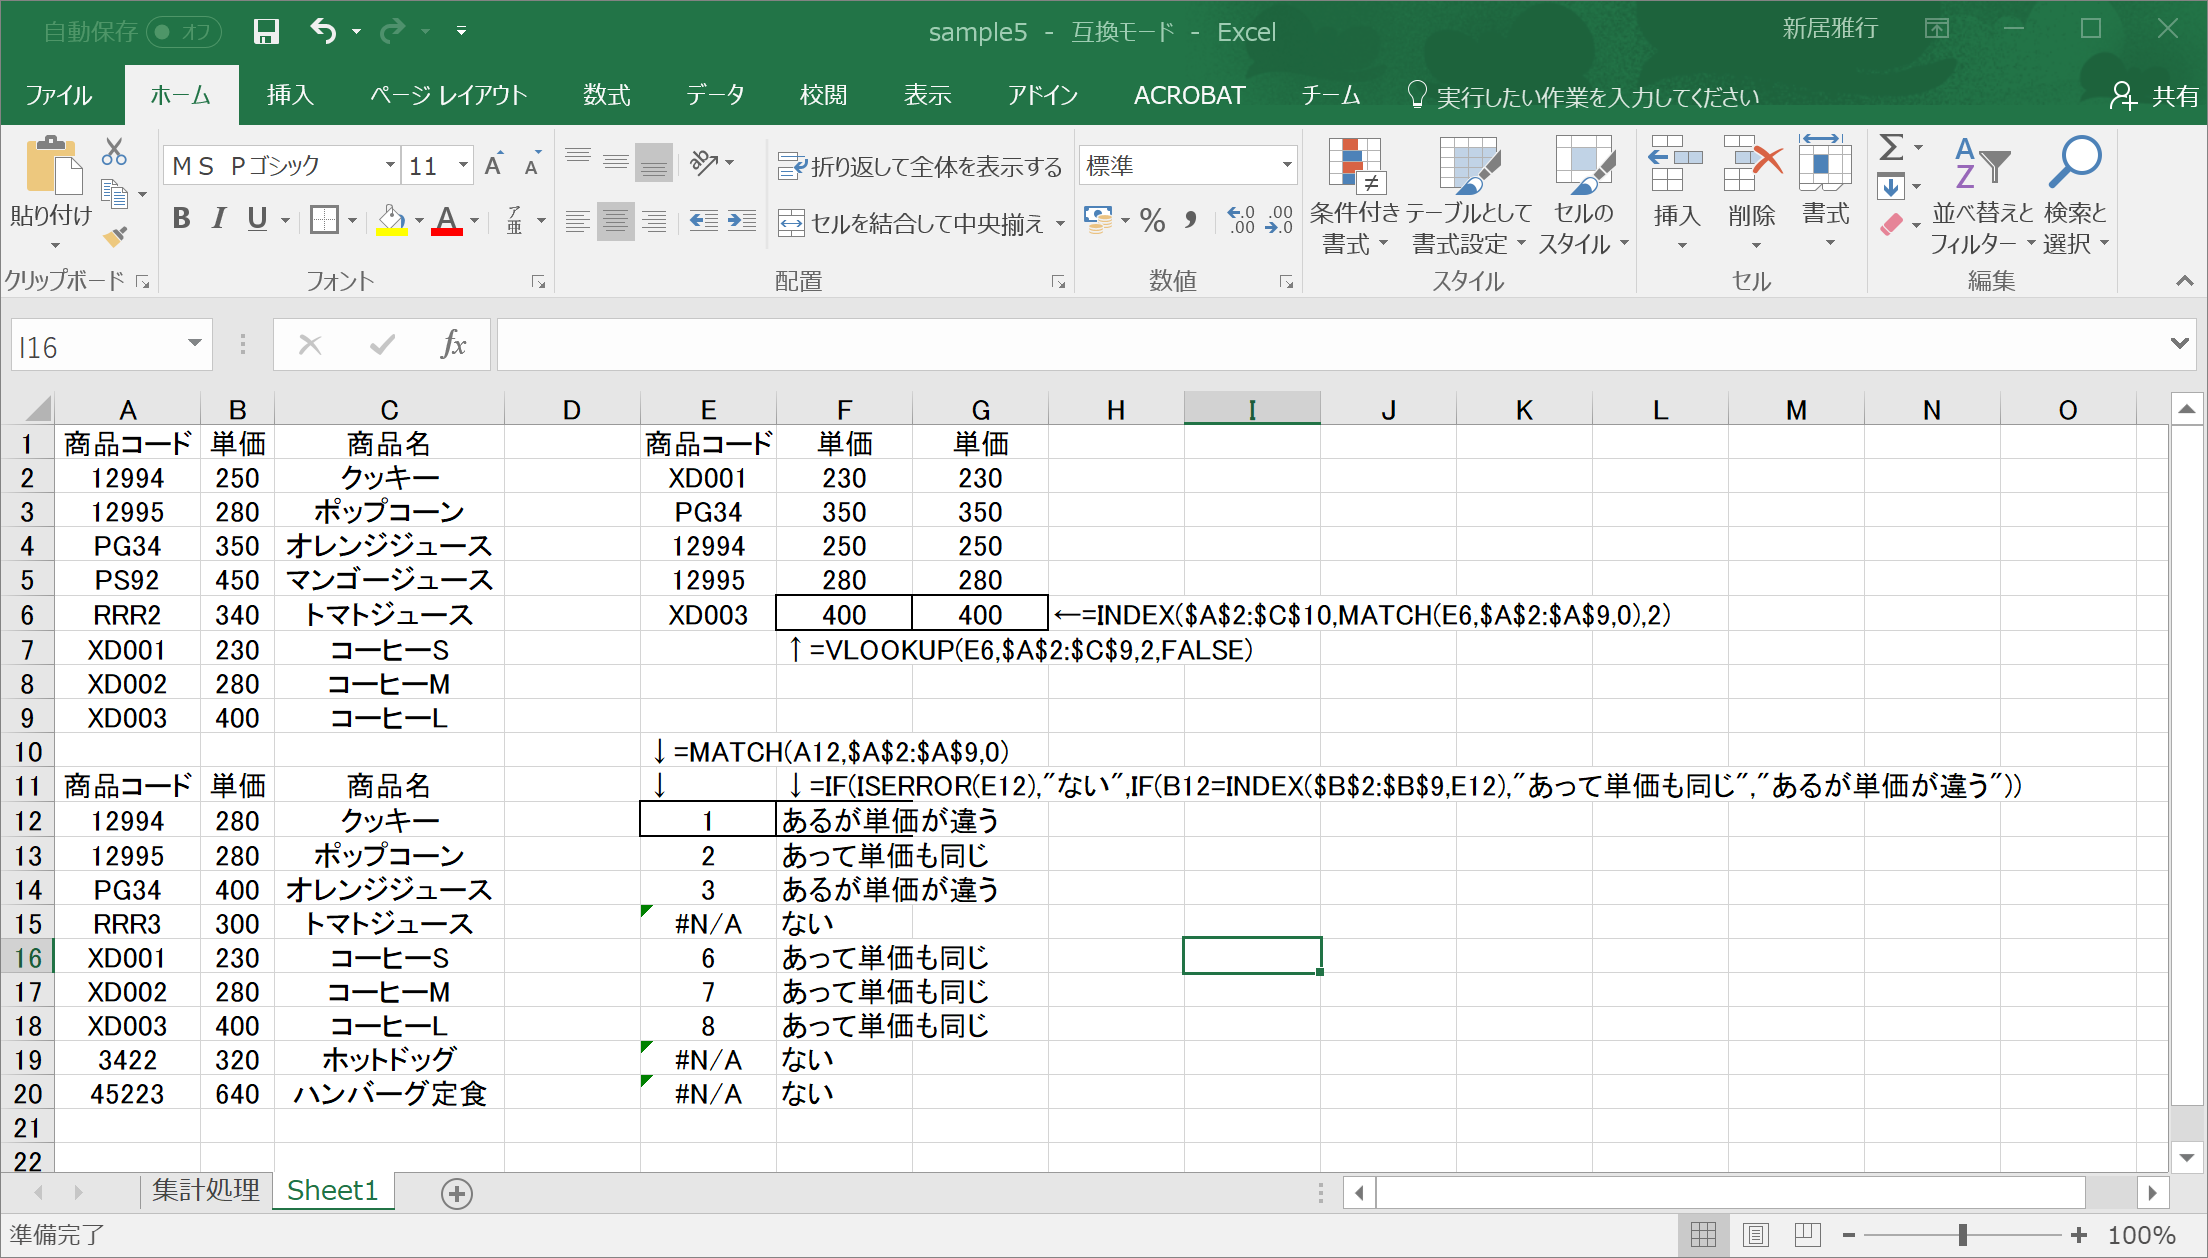Click the 共有 share button
Image resolution: width=2208 pixels, height=1258 pixels.
pos(2155,96)
